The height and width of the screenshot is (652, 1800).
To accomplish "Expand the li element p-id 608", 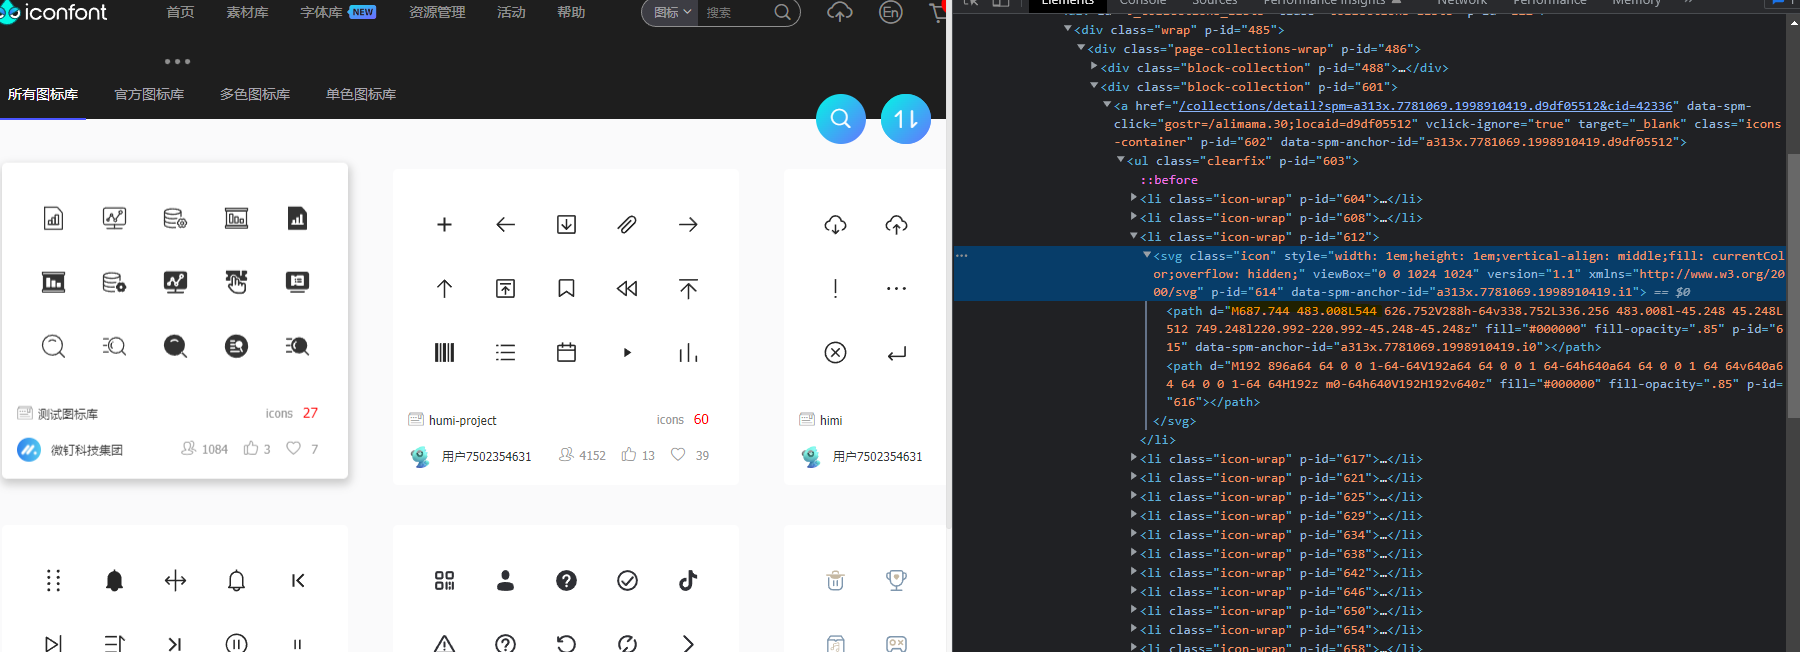I will [1133, 218].
